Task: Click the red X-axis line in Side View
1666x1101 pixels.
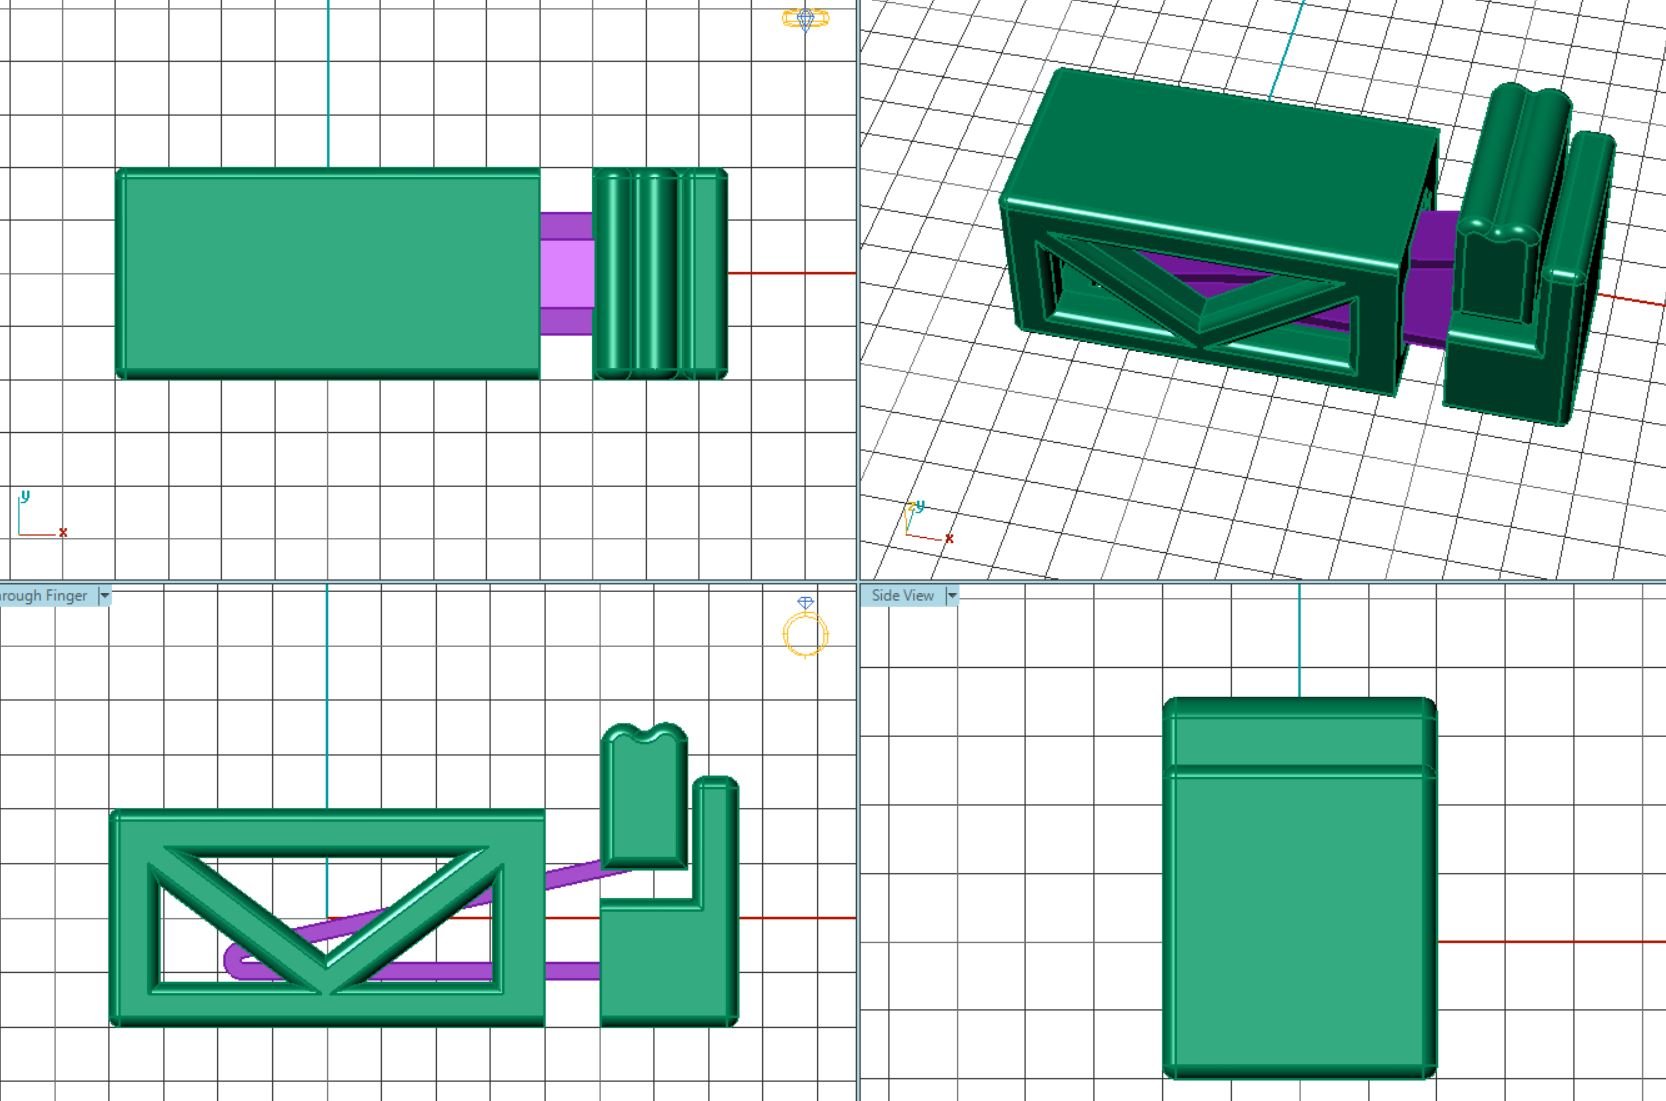Action: point(1550,941)
